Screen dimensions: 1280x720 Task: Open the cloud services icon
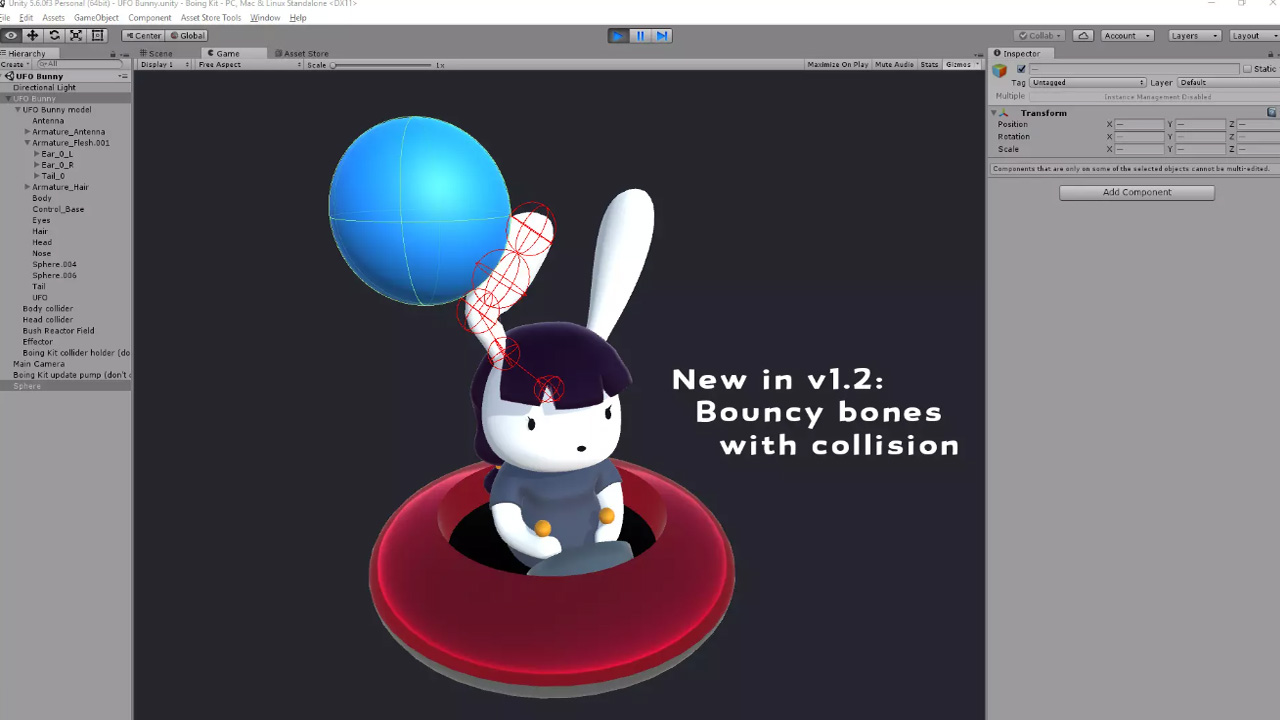pos(1082,36)
